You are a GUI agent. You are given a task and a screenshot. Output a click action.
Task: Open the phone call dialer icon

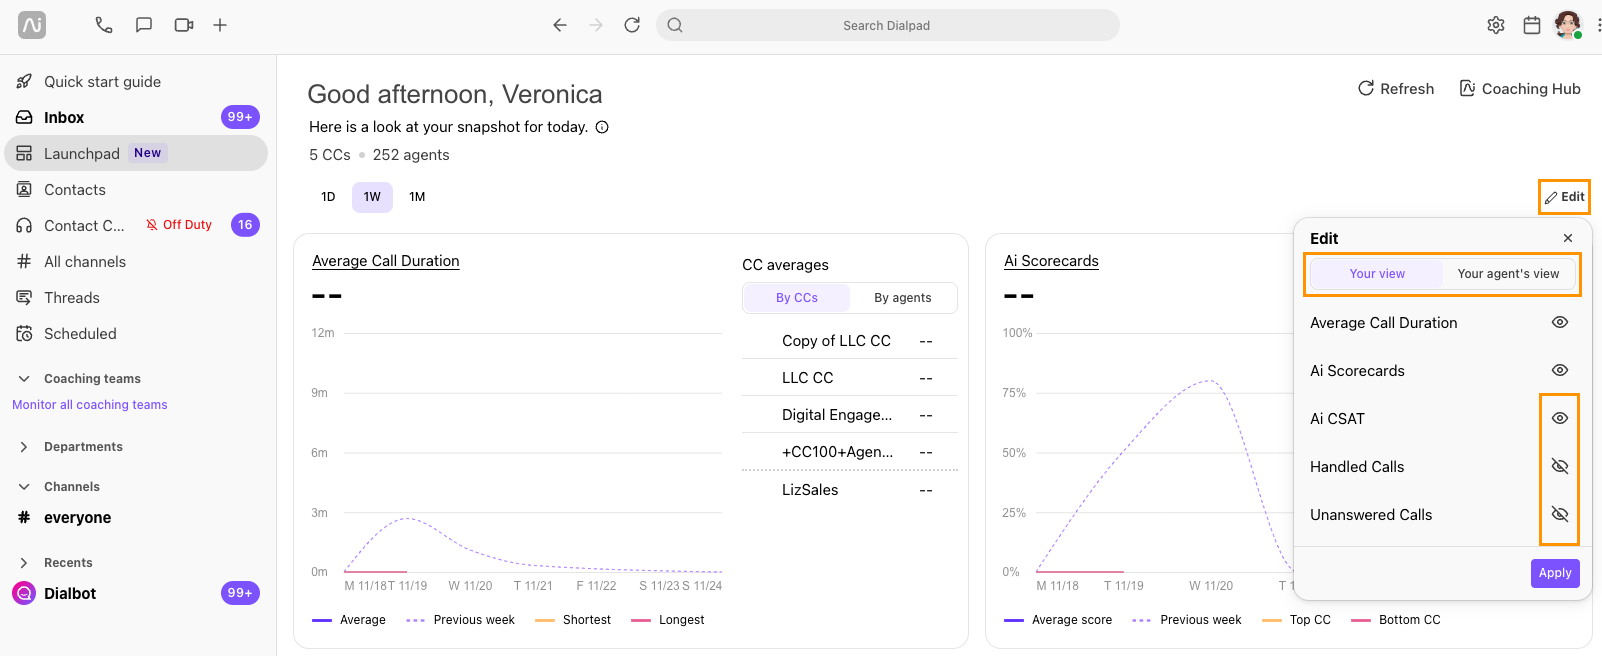[104, 25]
